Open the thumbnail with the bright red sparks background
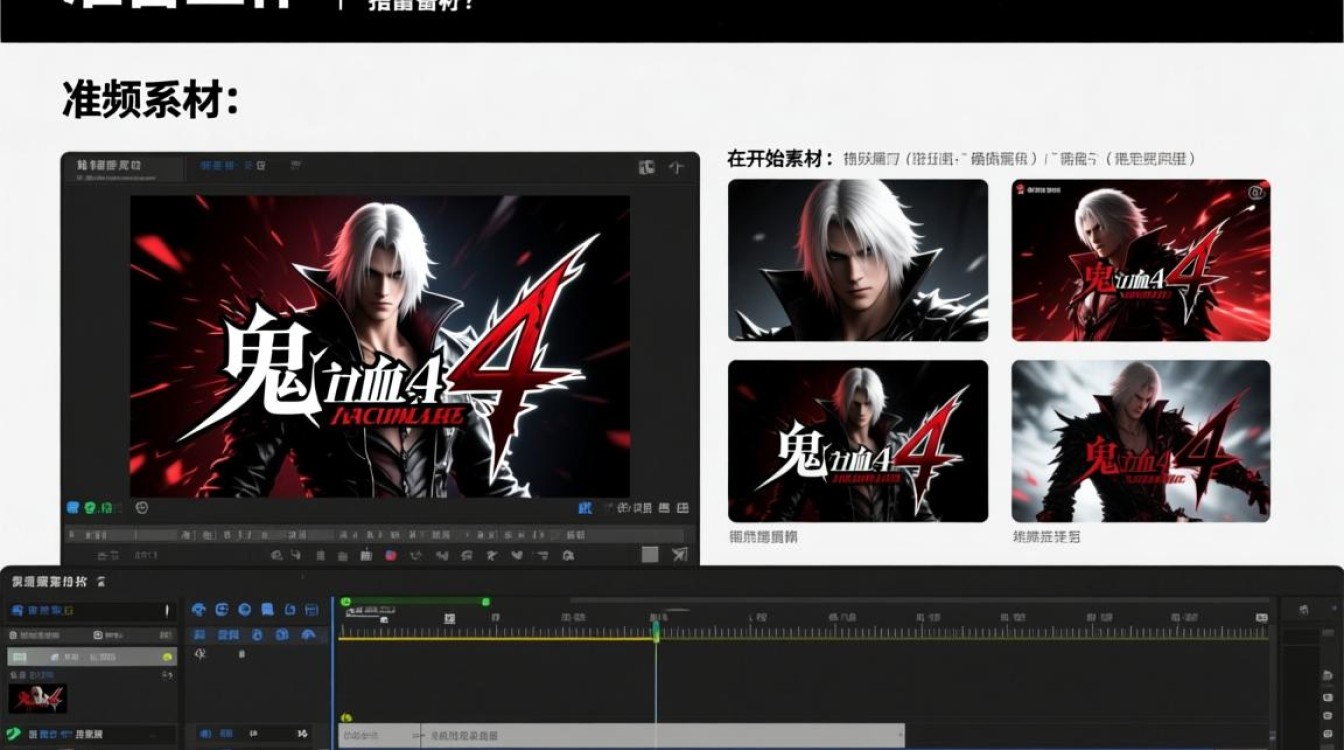1344x750 pixels. pos(1141,260)
